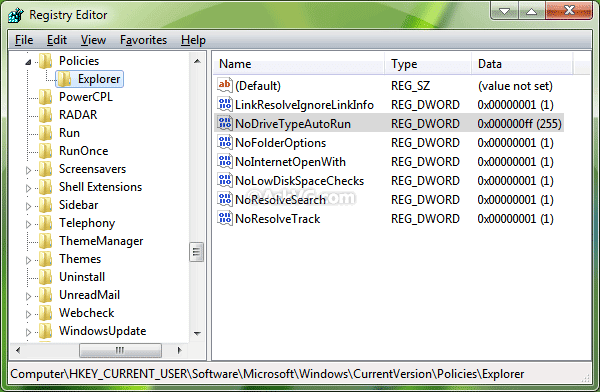Click the NoResolveTrack DWORD icon
Screen dimensions: 600x392
225,218
